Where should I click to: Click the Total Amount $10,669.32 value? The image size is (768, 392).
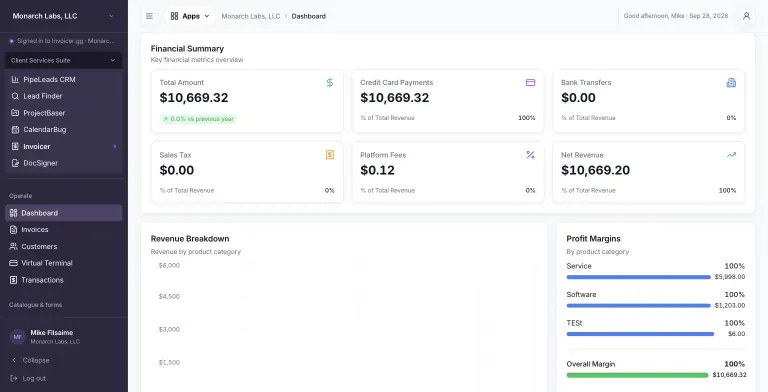pyautogui.click(x=194, y=98)
